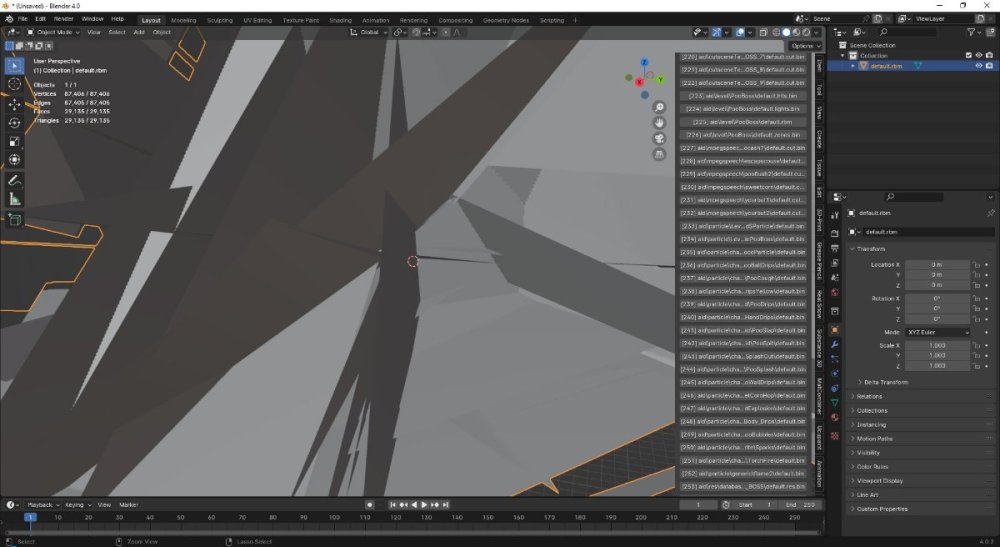
Task: Open the Modifiers properties tab (wrench)
Action: [x=834, y=344]
